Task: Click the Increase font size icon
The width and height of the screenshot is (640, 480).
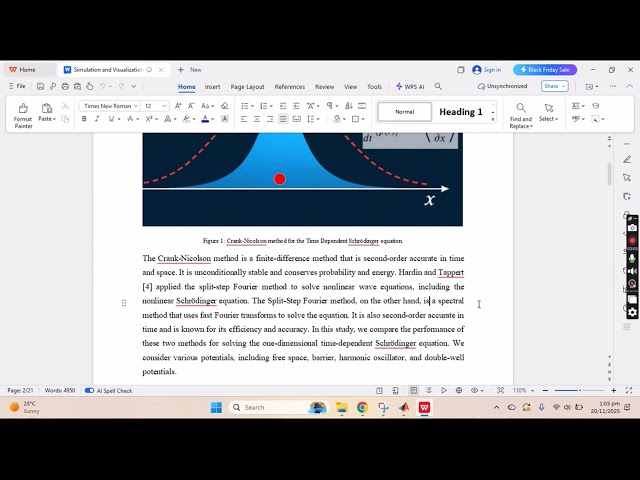Action: 178,106
